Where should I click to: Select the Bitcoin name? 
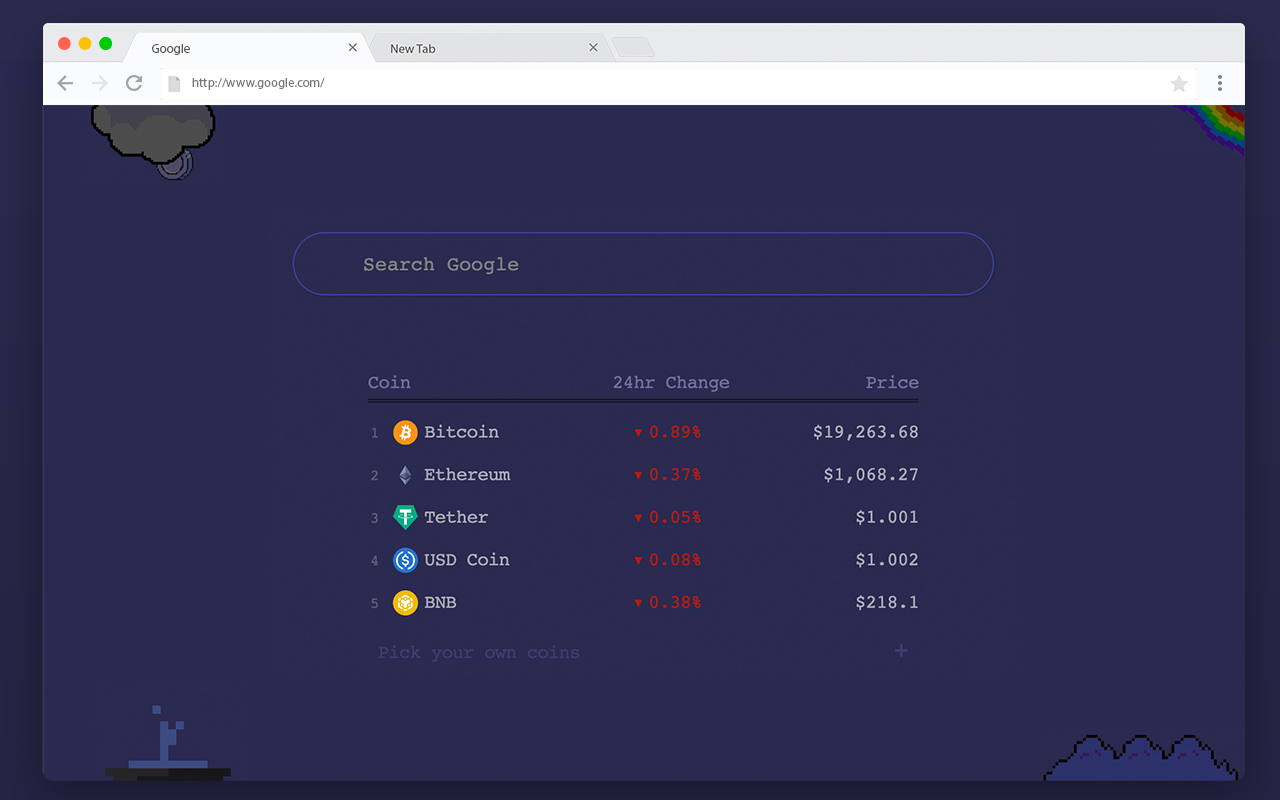(x=461, y=432)
